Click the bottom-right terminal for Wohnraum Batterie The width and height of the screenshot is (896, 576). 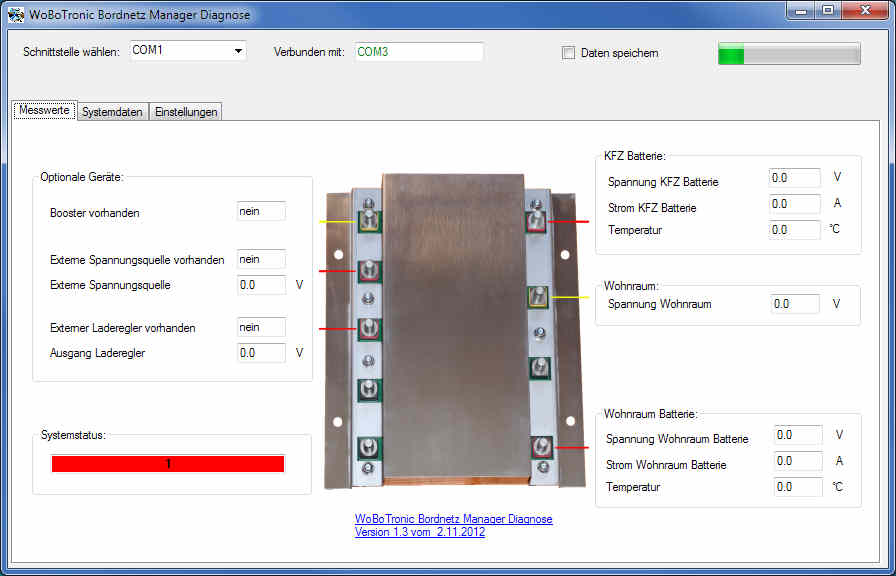[x=541, y=447]
